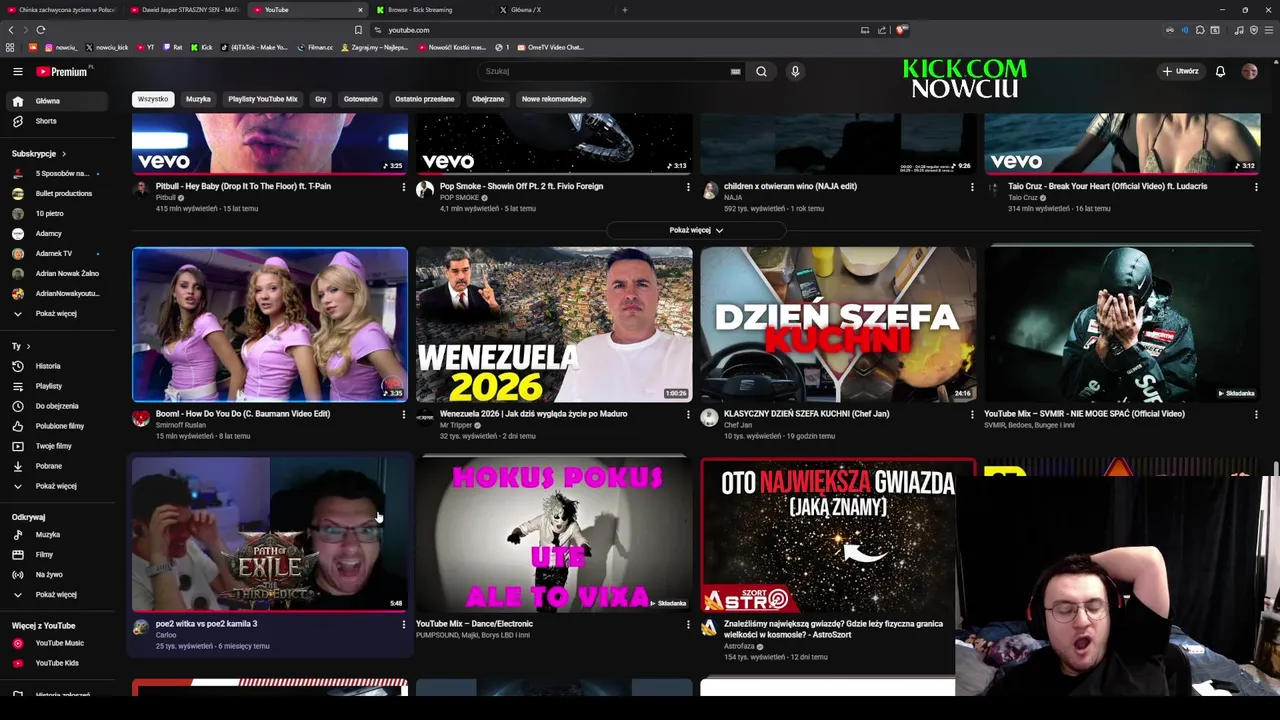
Task: Open Utwórz create dropdown
Action: point(1180,71)
